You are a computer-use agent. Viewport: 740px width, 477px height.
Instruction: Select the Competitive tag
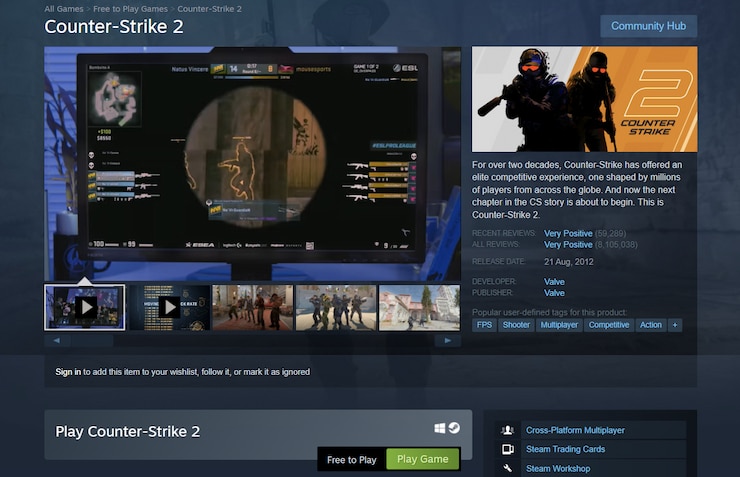coord(609,325)
